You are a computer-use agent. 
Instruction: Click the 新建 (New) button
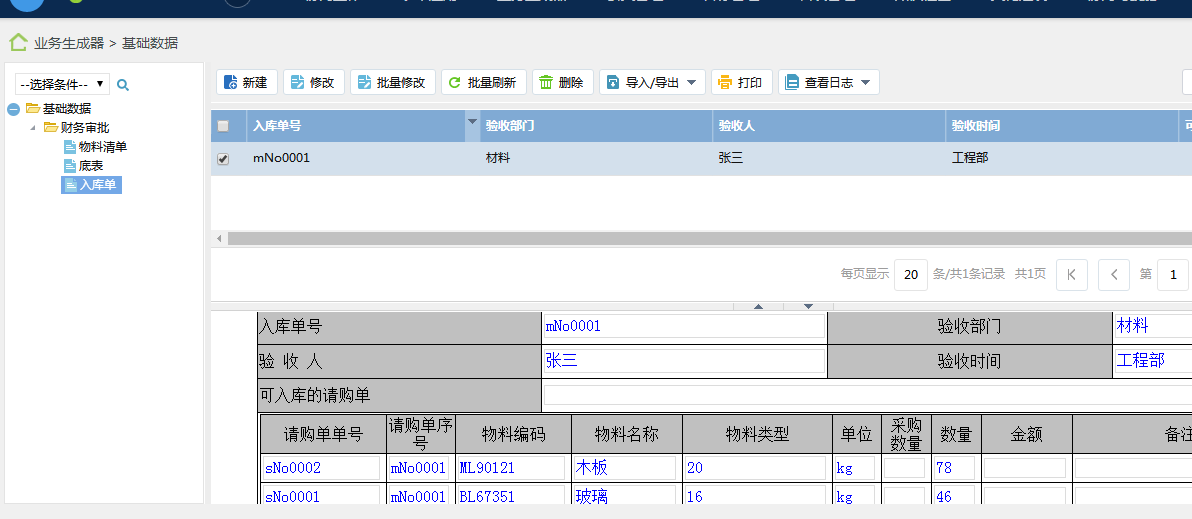coord(246,83)
